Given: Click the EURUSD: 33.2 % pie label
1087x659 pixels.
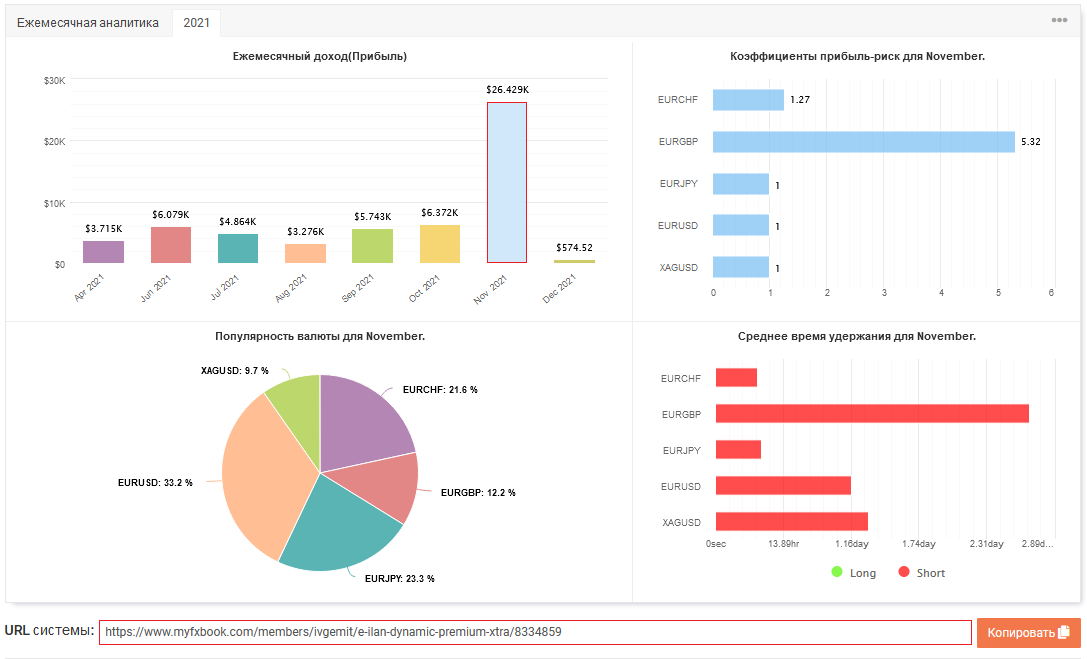Looking at the screenshot, I should click(x=155, y=482).
